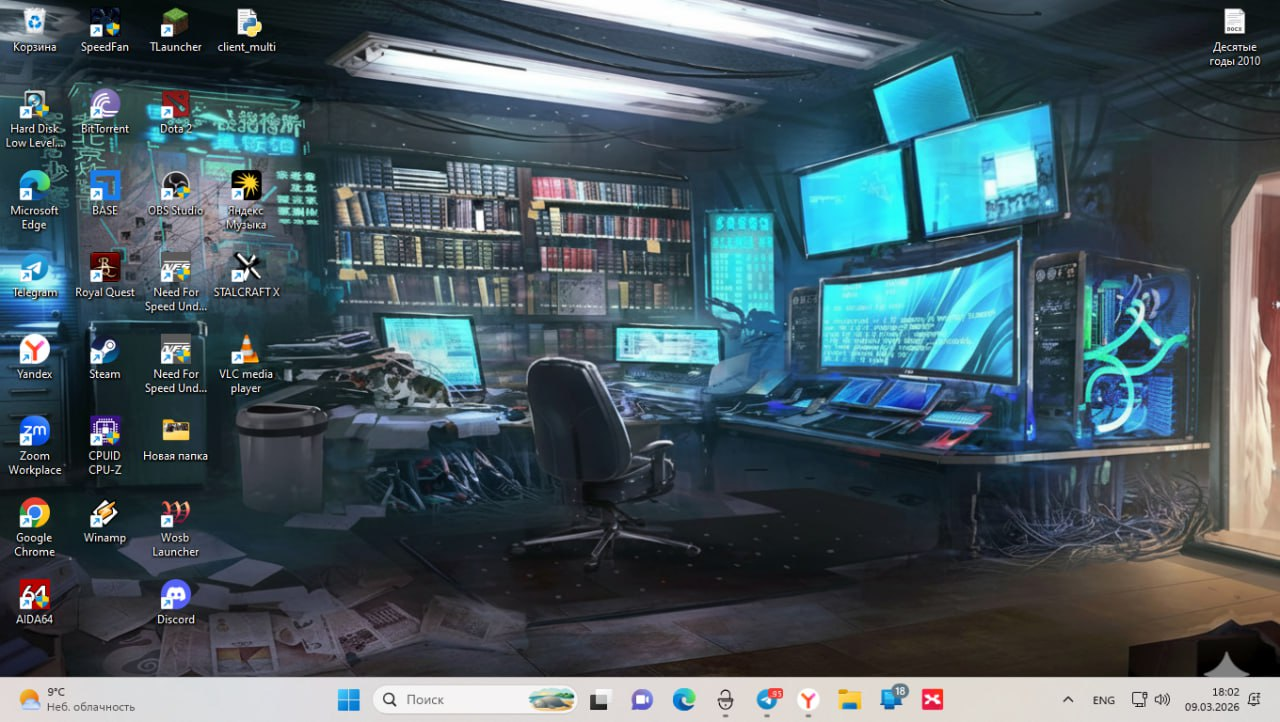This screenshot has width=1280, height=722.
Task: Open the weather widget showing 9°C
Action: [x=77, y=699]
